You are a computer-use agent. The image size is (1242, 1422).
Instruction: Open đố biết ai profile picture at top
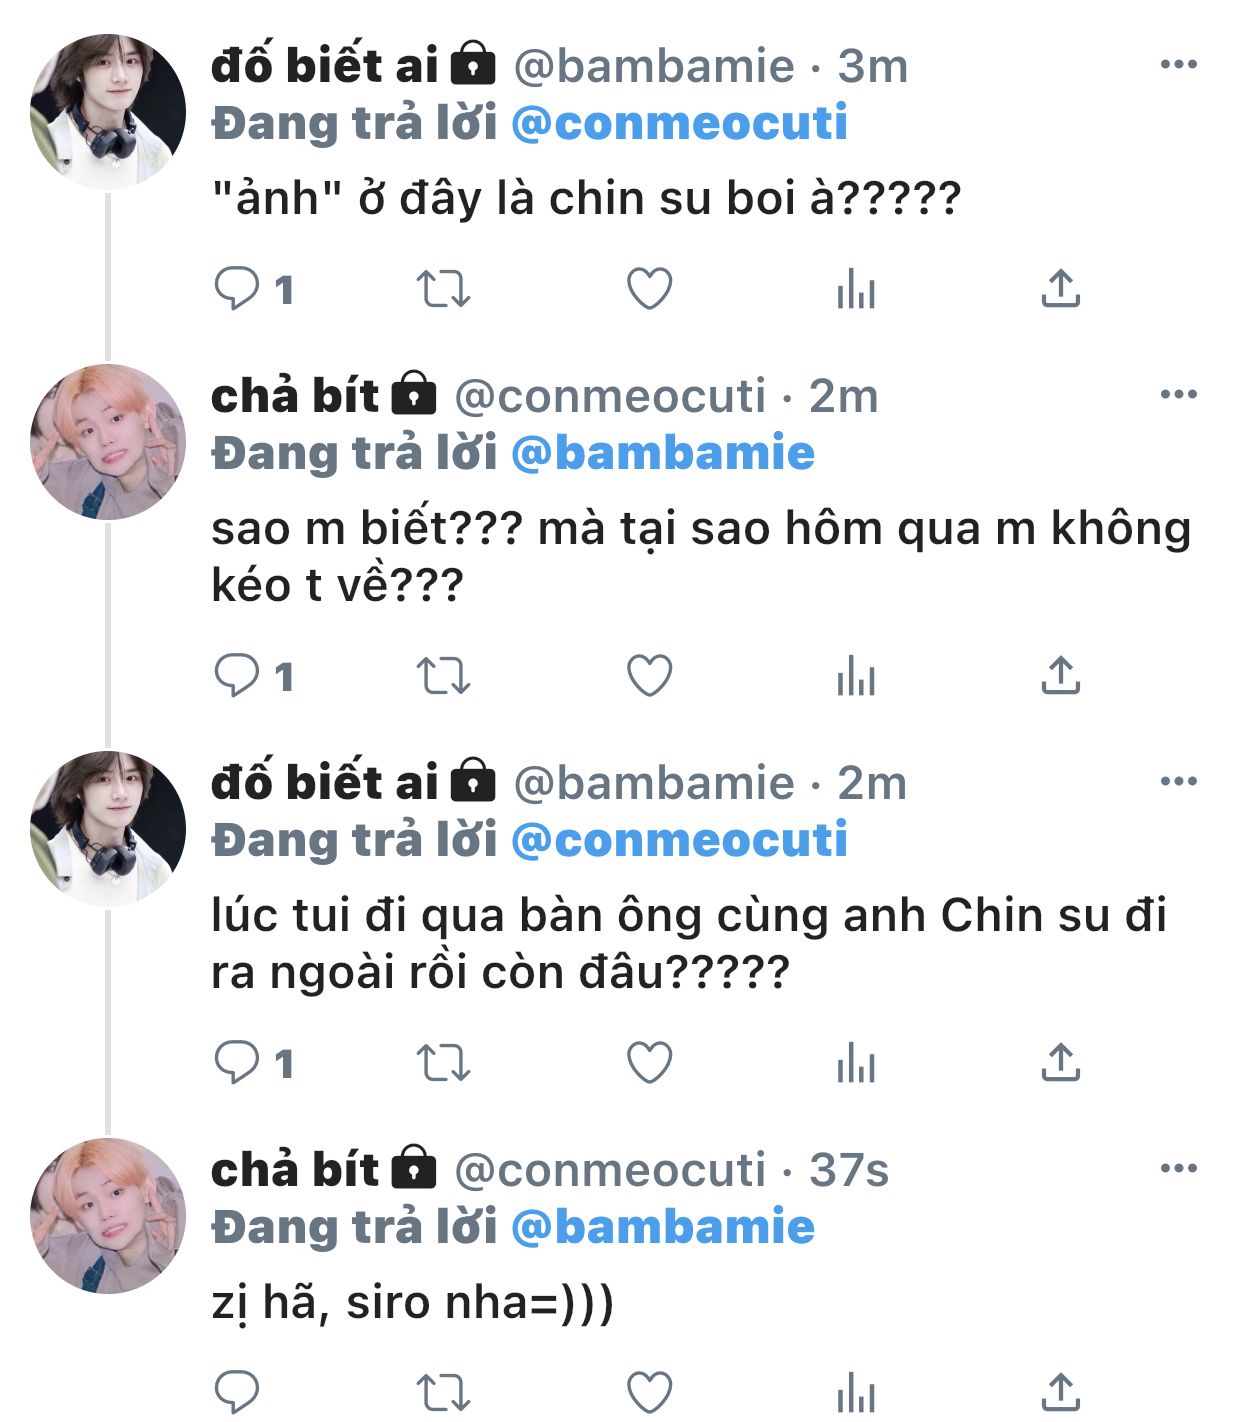[108, 111]
